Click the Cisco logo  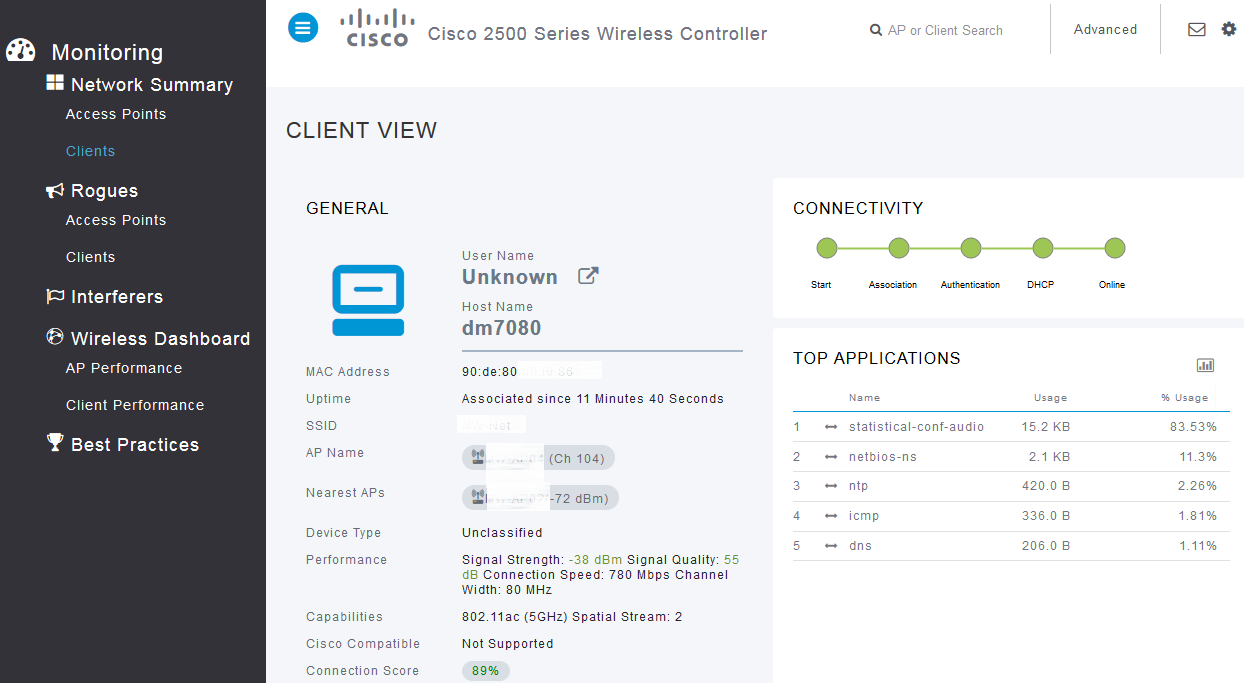[x=377, y=28]
